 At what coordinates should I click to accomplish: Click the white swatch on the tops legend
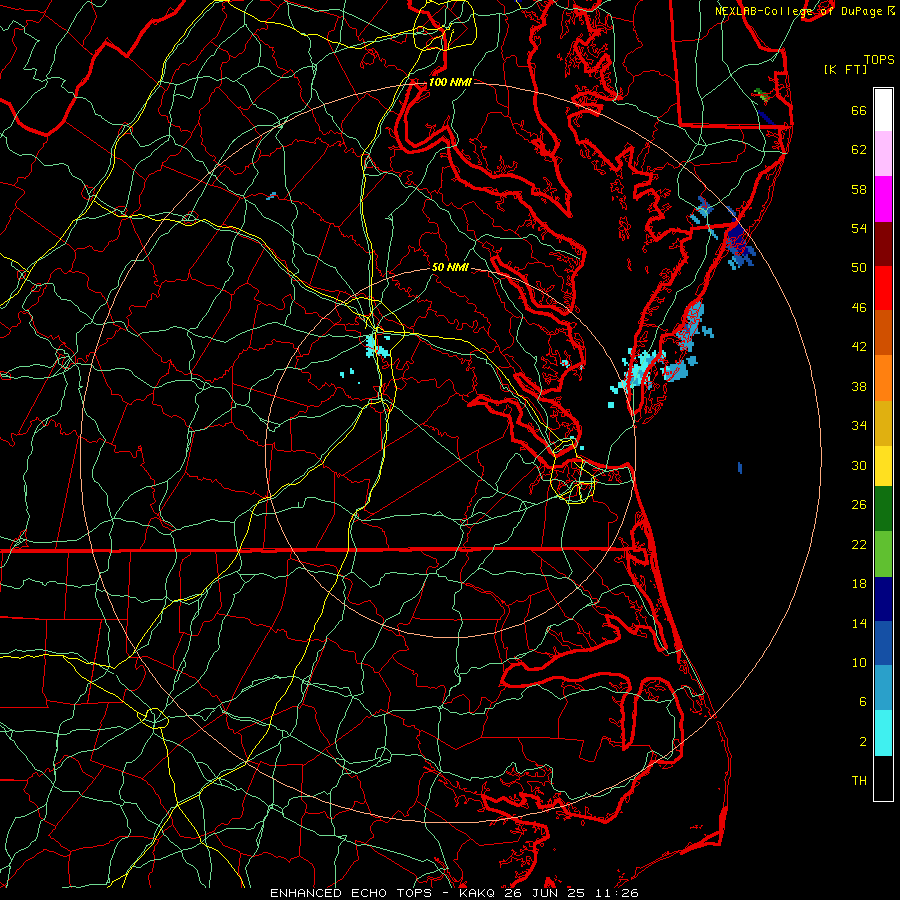883,110
